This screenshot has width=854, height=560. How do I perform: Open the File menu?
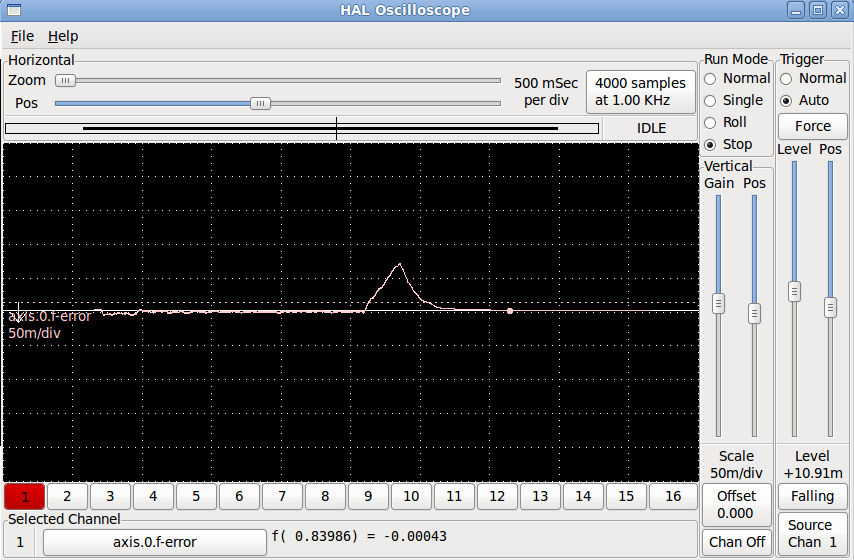pos(22,36)
